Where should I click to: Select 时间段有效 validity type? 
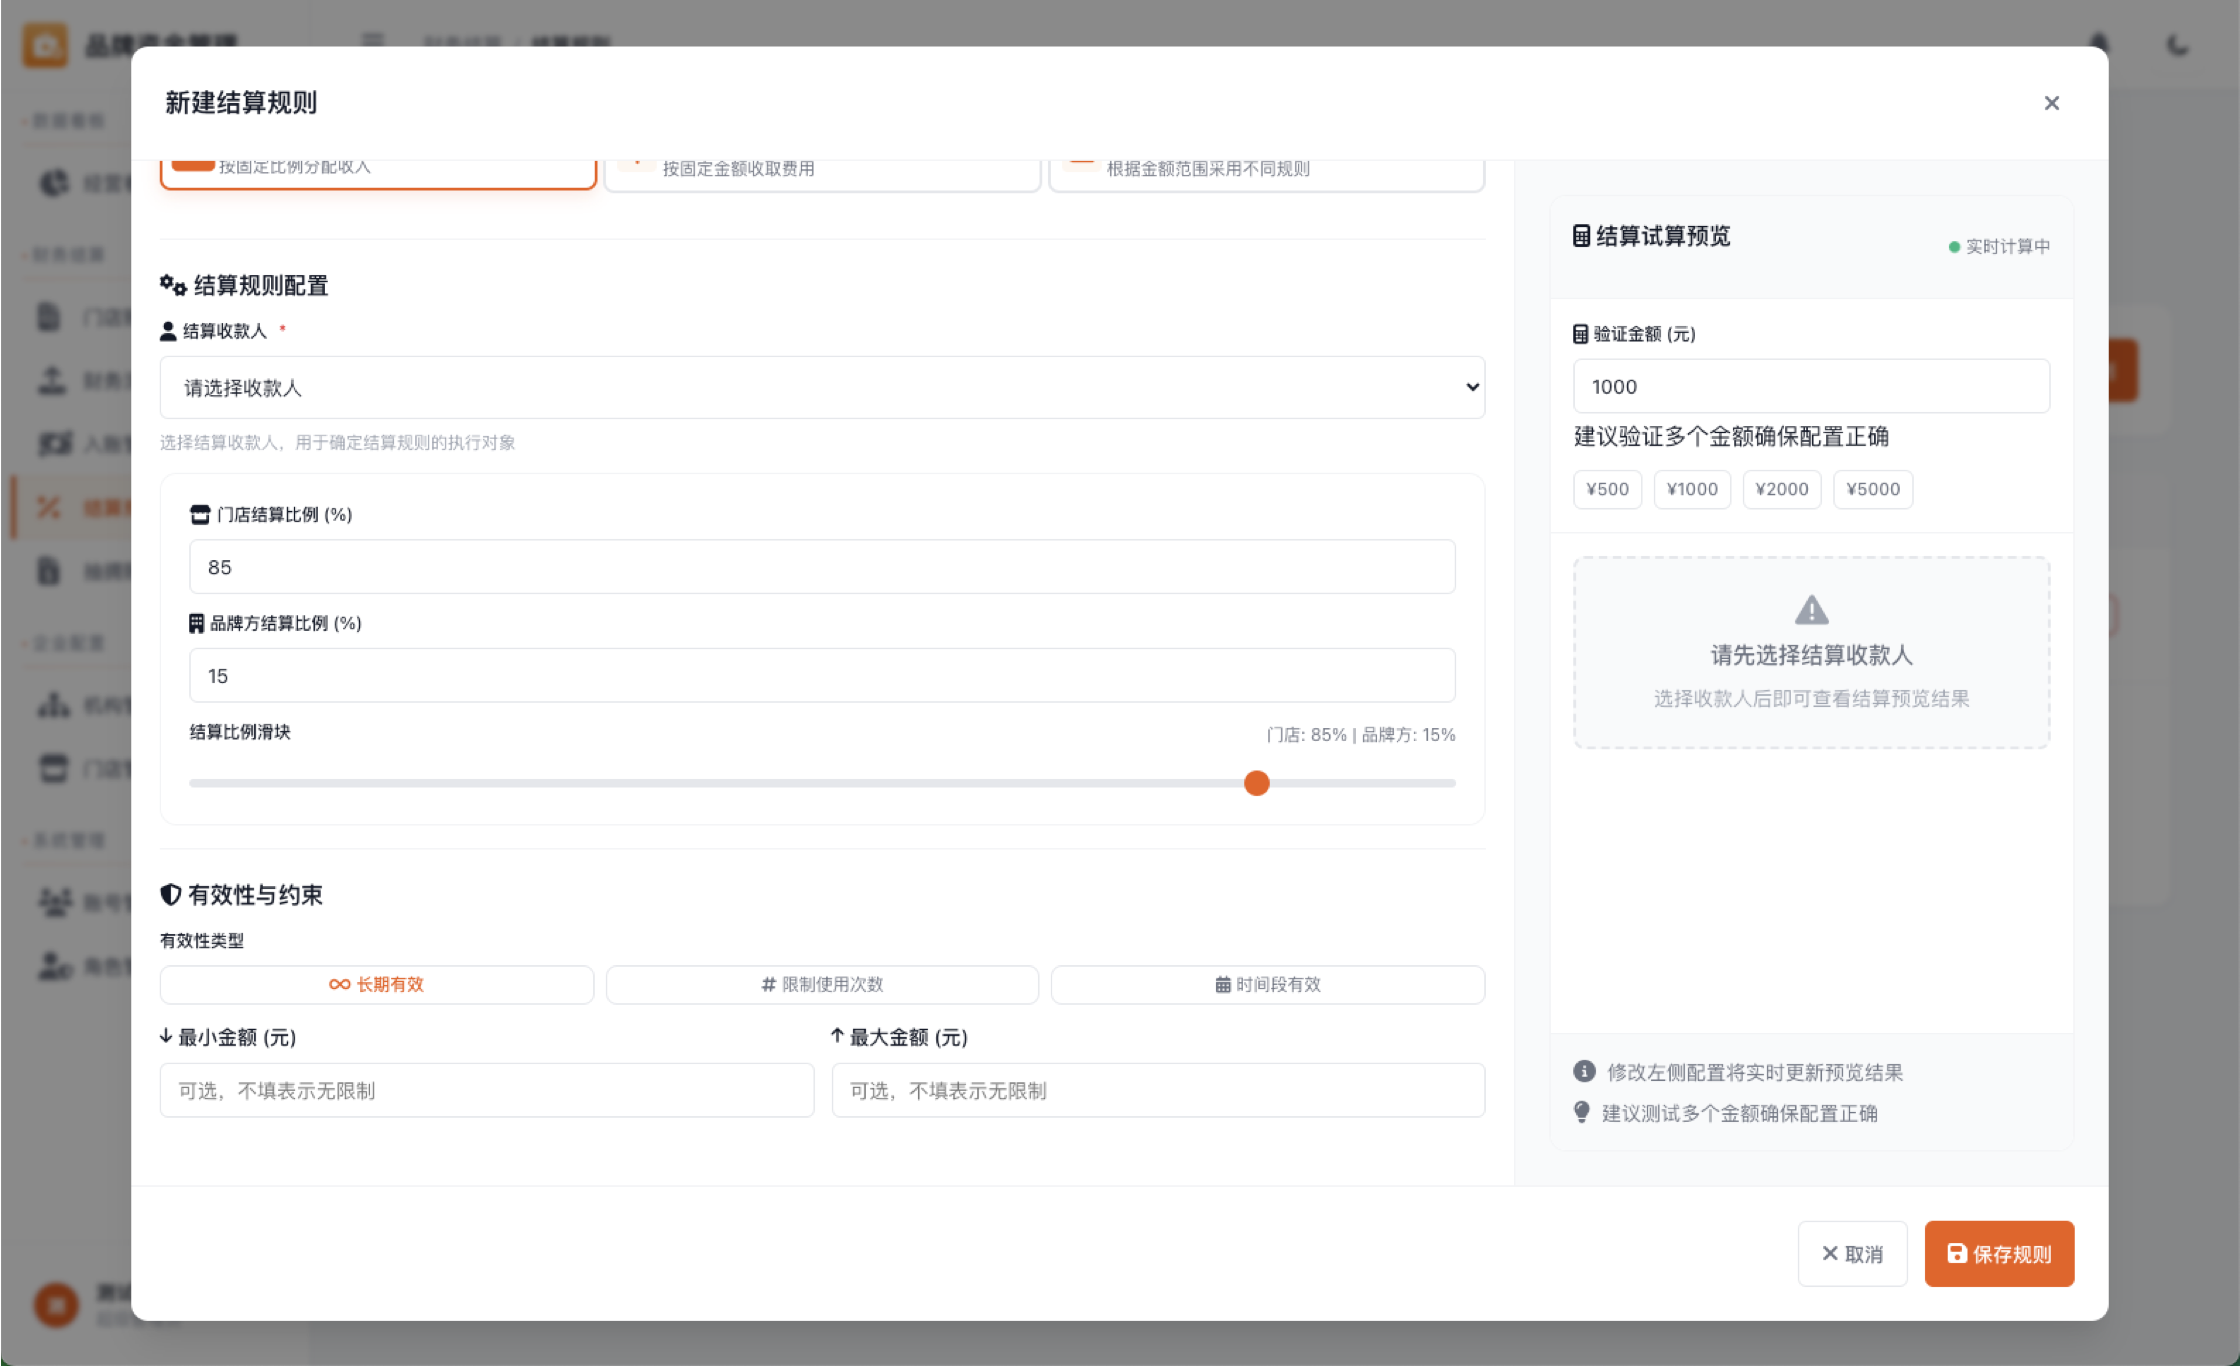1267,985
